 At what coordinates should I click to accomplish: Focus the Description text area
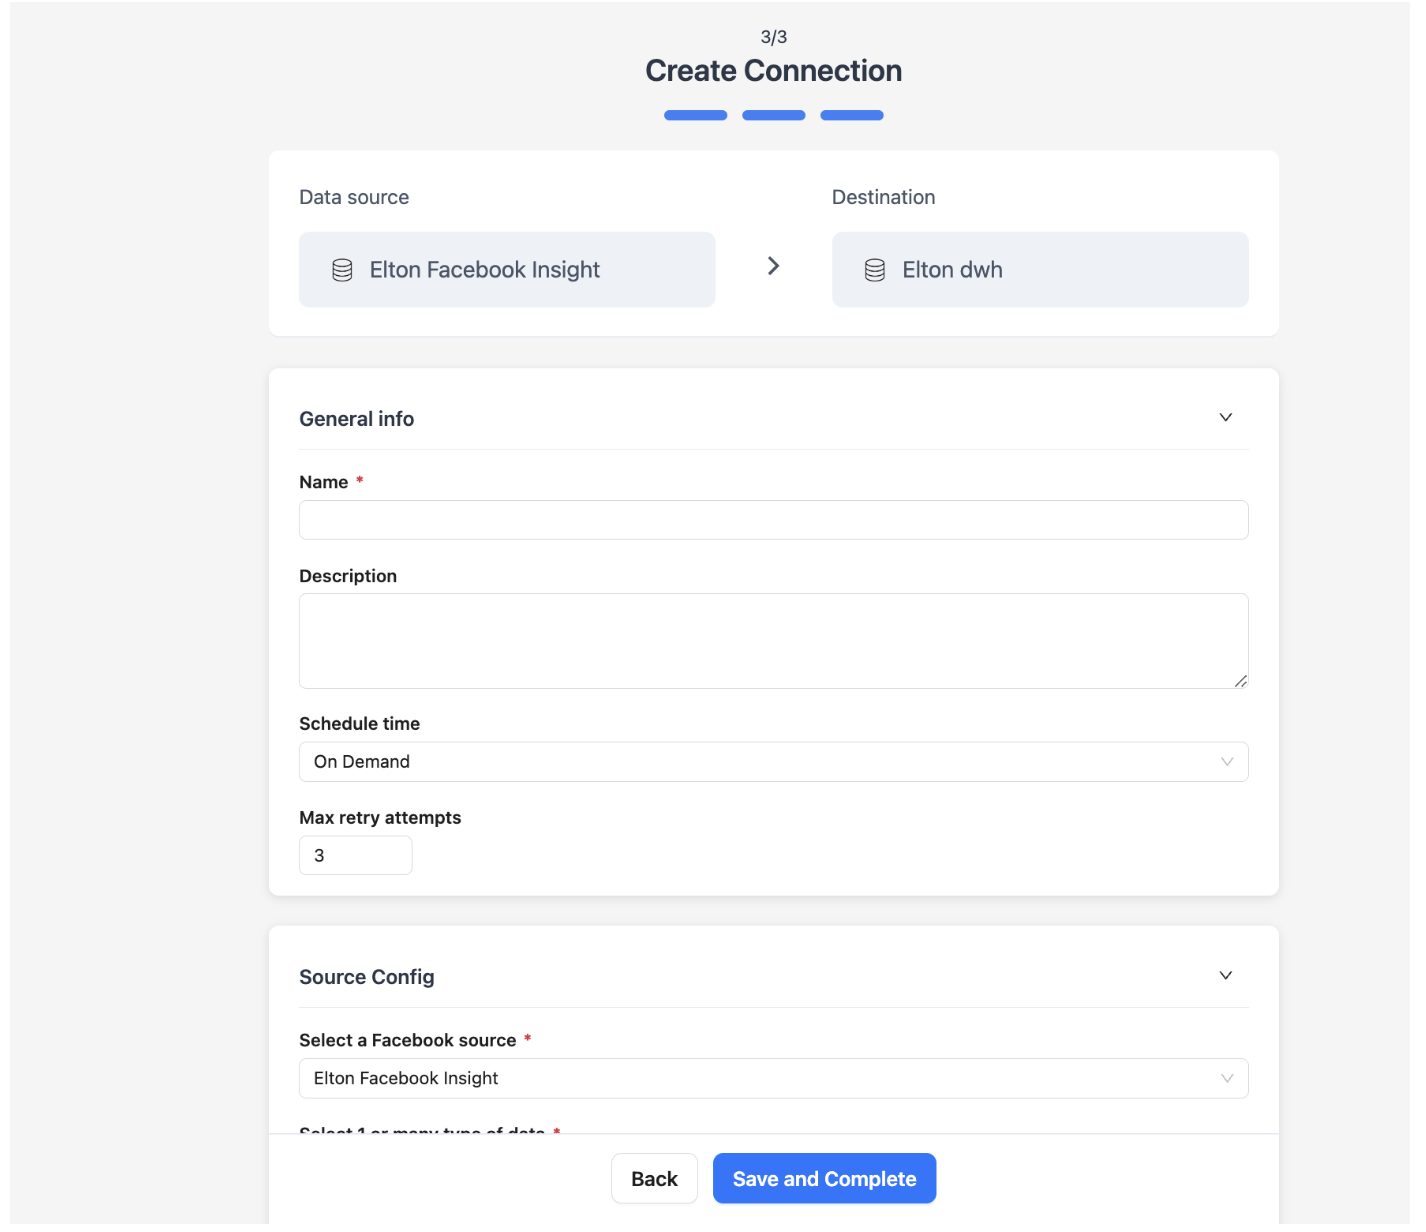coord(773,640)
